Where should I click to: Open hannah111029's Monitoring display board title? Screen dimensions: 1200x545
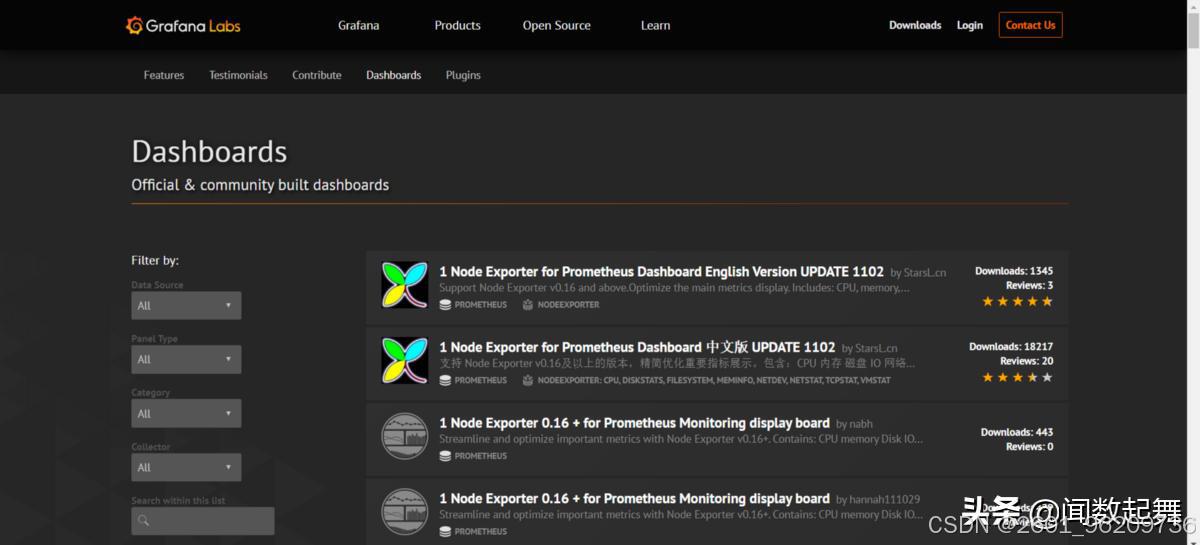[634, 498]
